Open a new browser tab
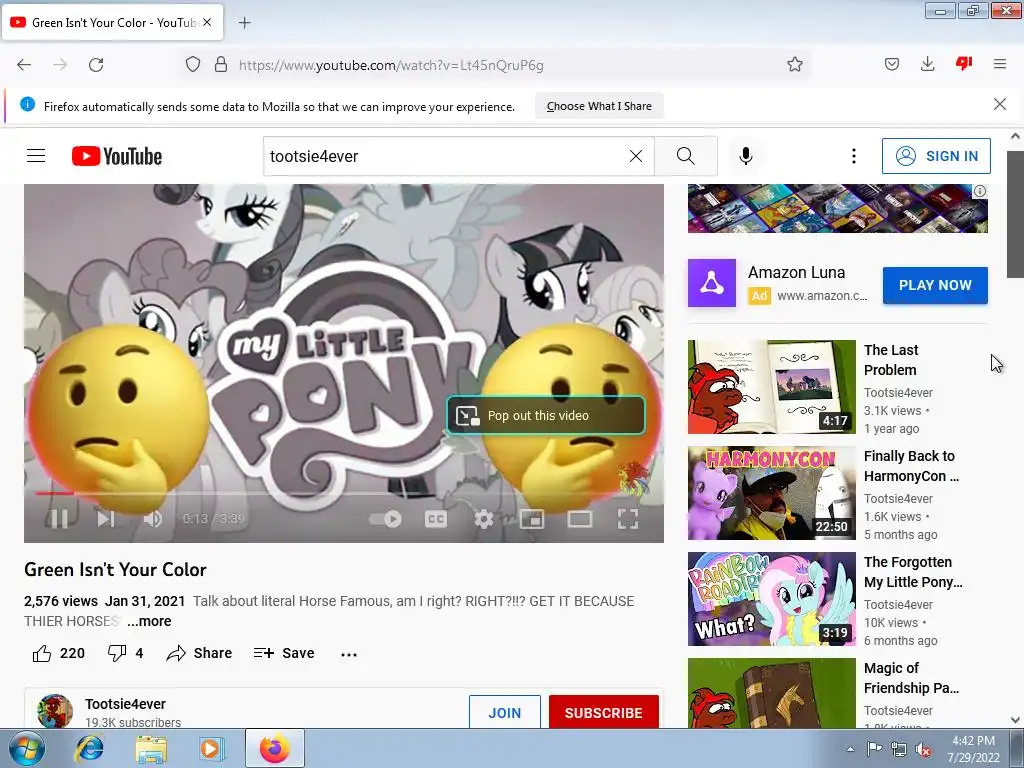 point(244,23)
